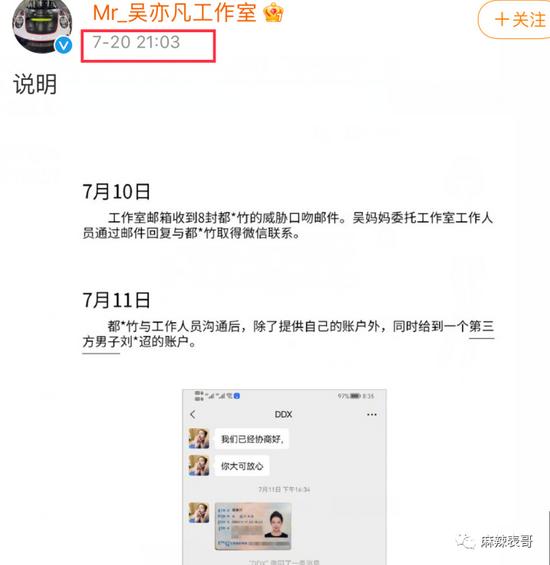Click the chat avatar beside the ID card image

point(199,512)
